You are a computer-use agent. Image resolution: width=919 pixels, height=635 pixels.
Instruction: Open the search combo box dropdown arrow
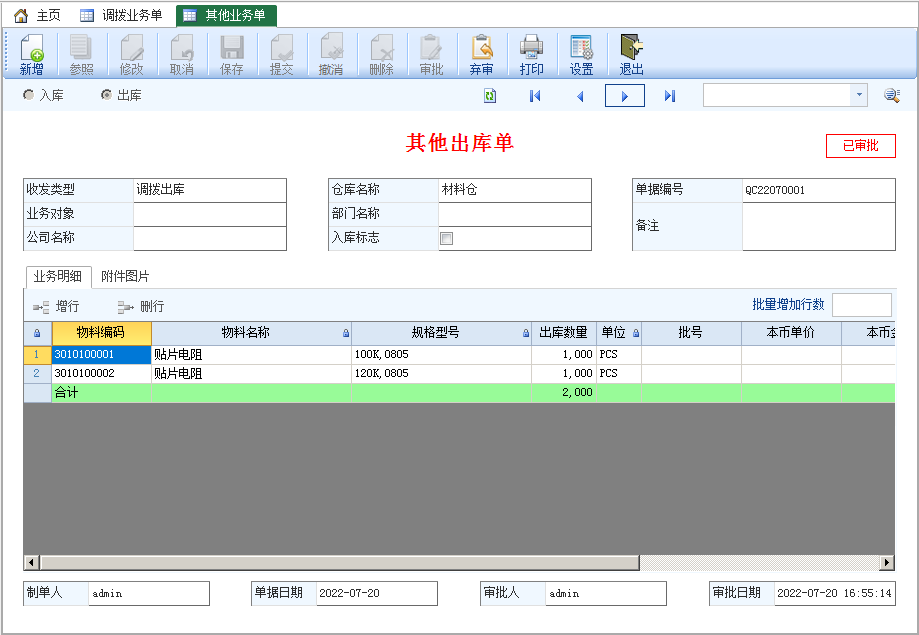pos(859,95)
